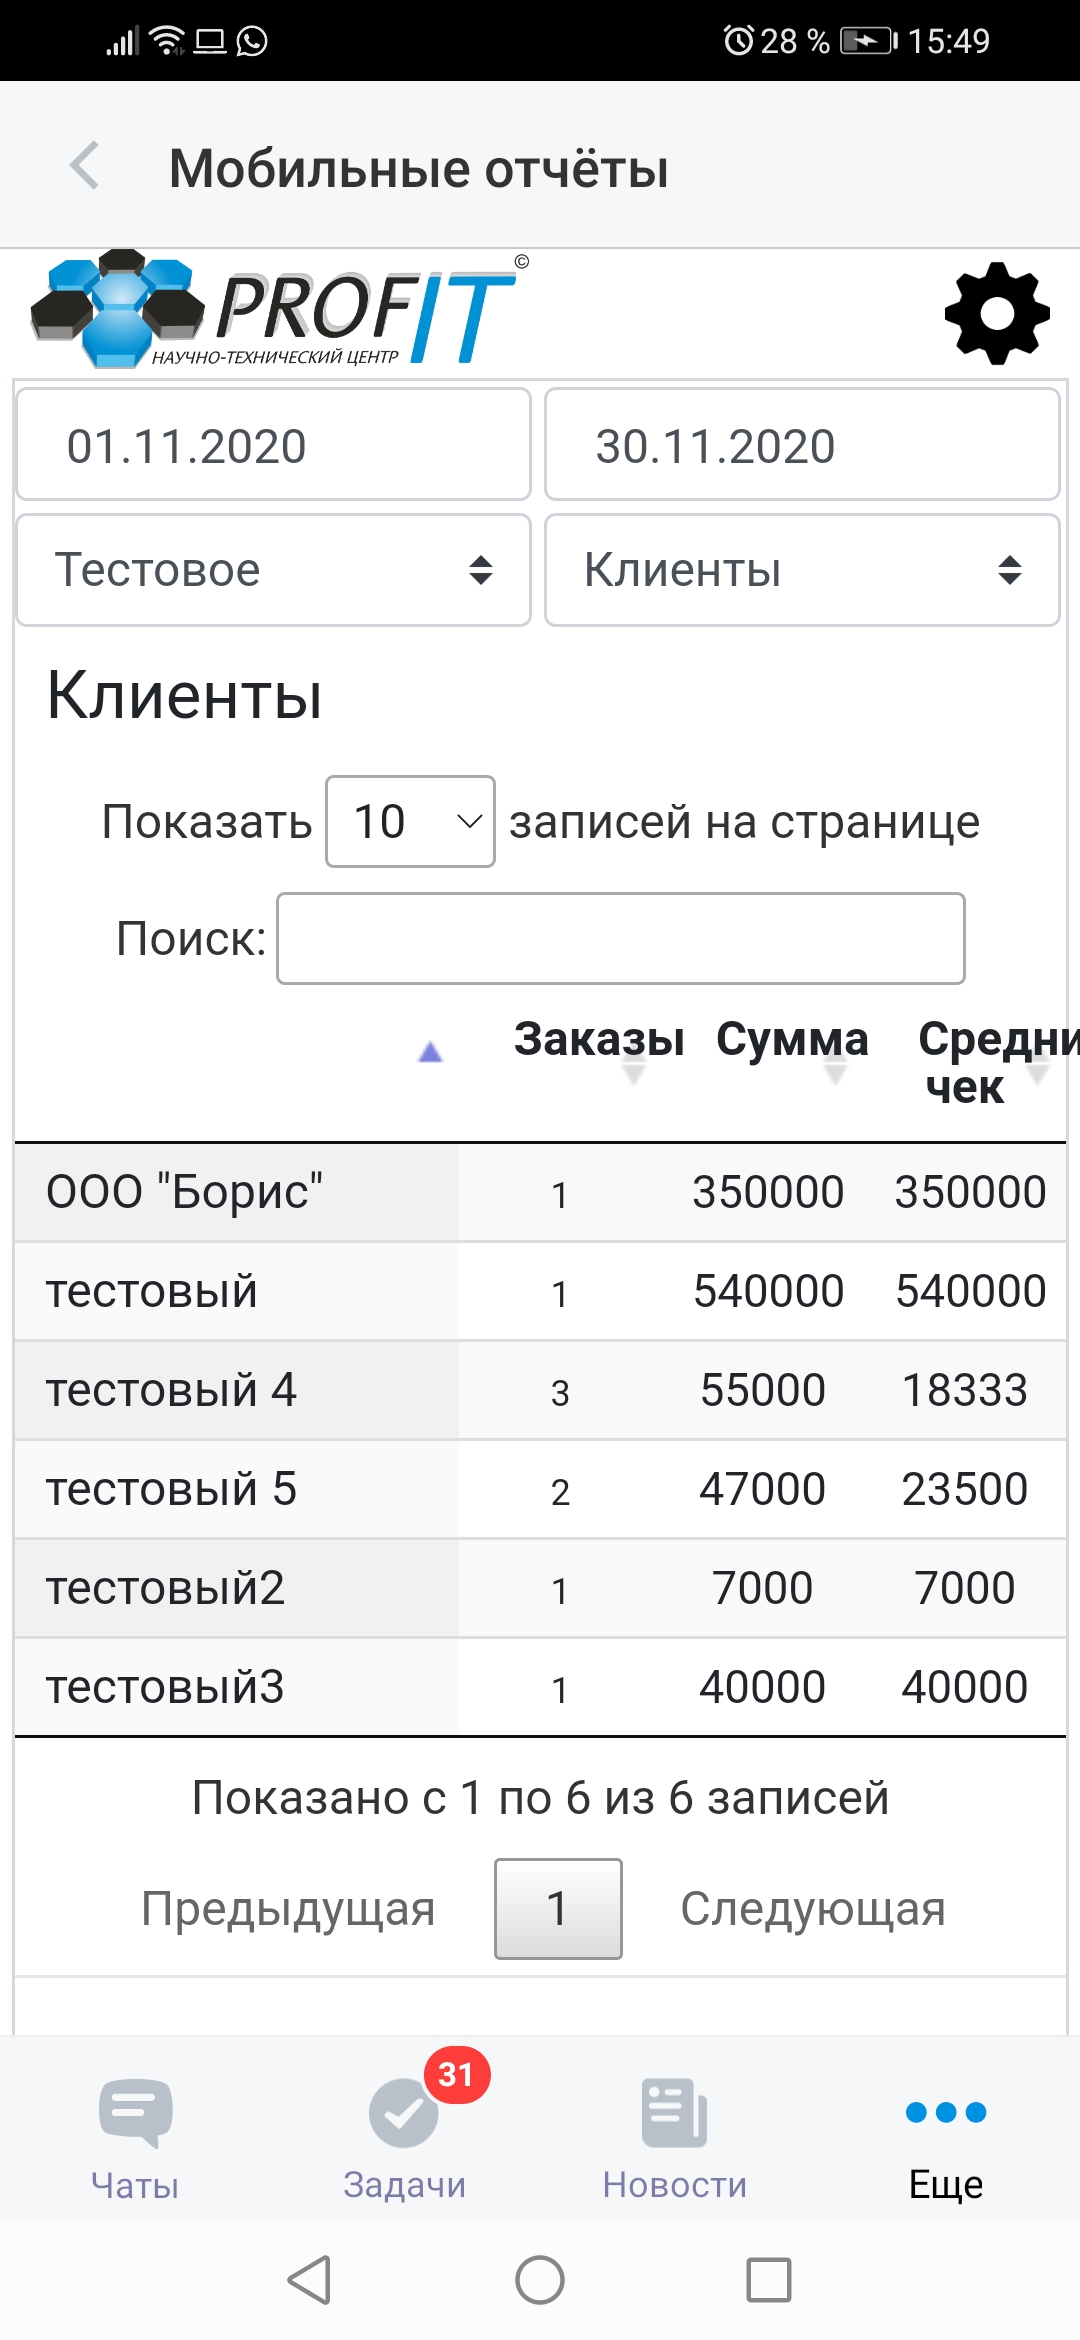The image size is (1080, 2340).
Task: Expand the Клиенты report type dropdown
Action: (802, 570)
